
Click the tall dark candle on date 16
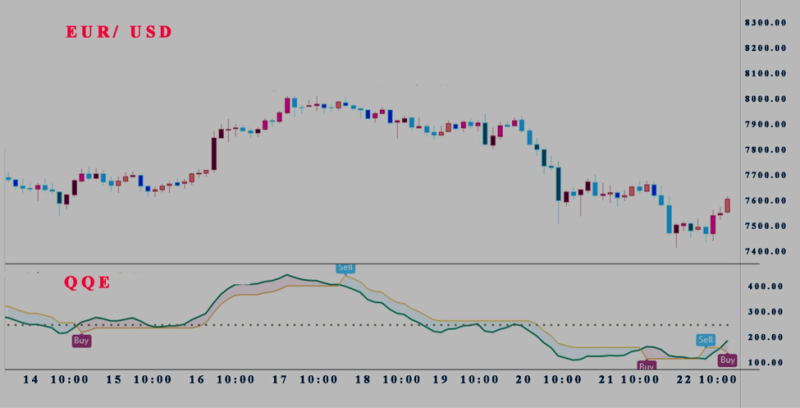click(214, 152)
